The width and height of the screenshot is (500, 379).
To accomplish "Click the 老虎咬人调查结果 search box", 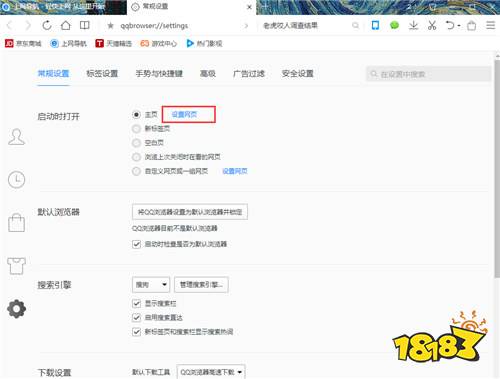I will coord(307,26).
